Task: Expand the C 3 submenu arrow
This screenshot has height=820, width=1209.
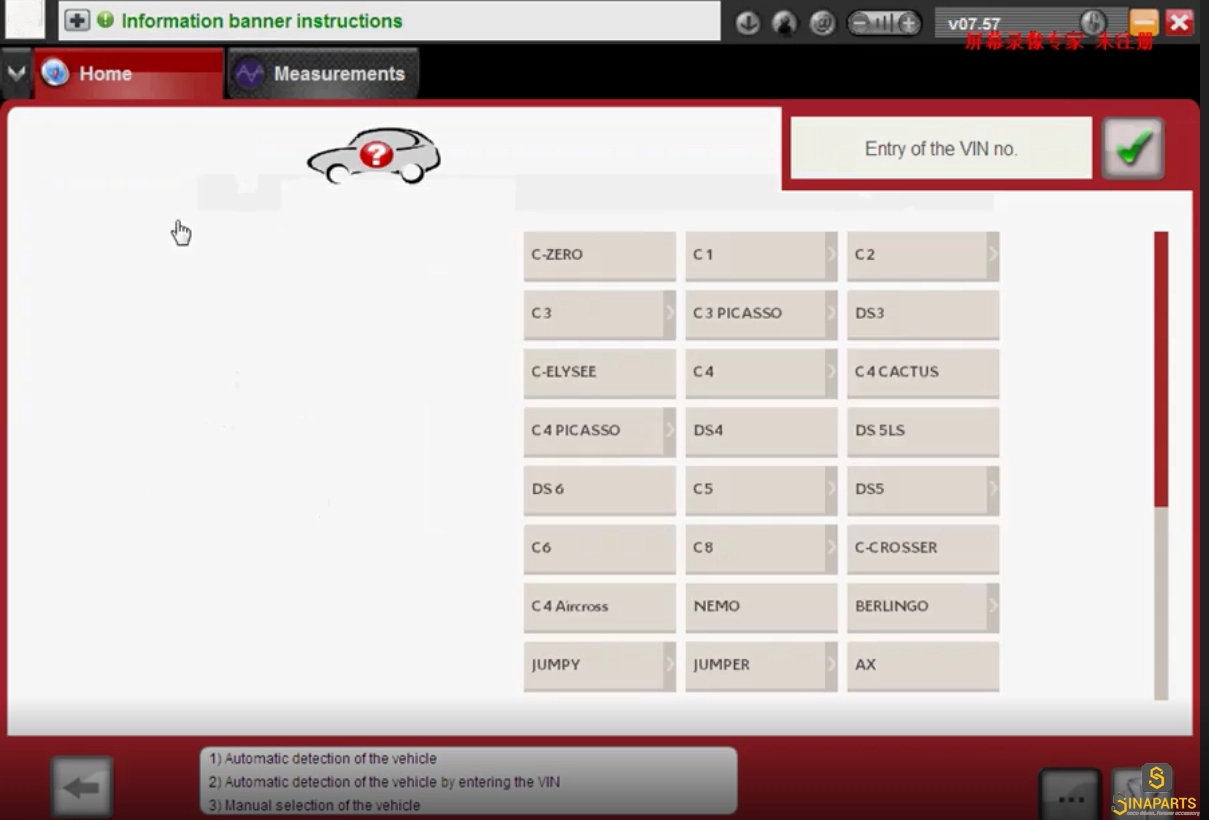Action: [x=669, y=314]
